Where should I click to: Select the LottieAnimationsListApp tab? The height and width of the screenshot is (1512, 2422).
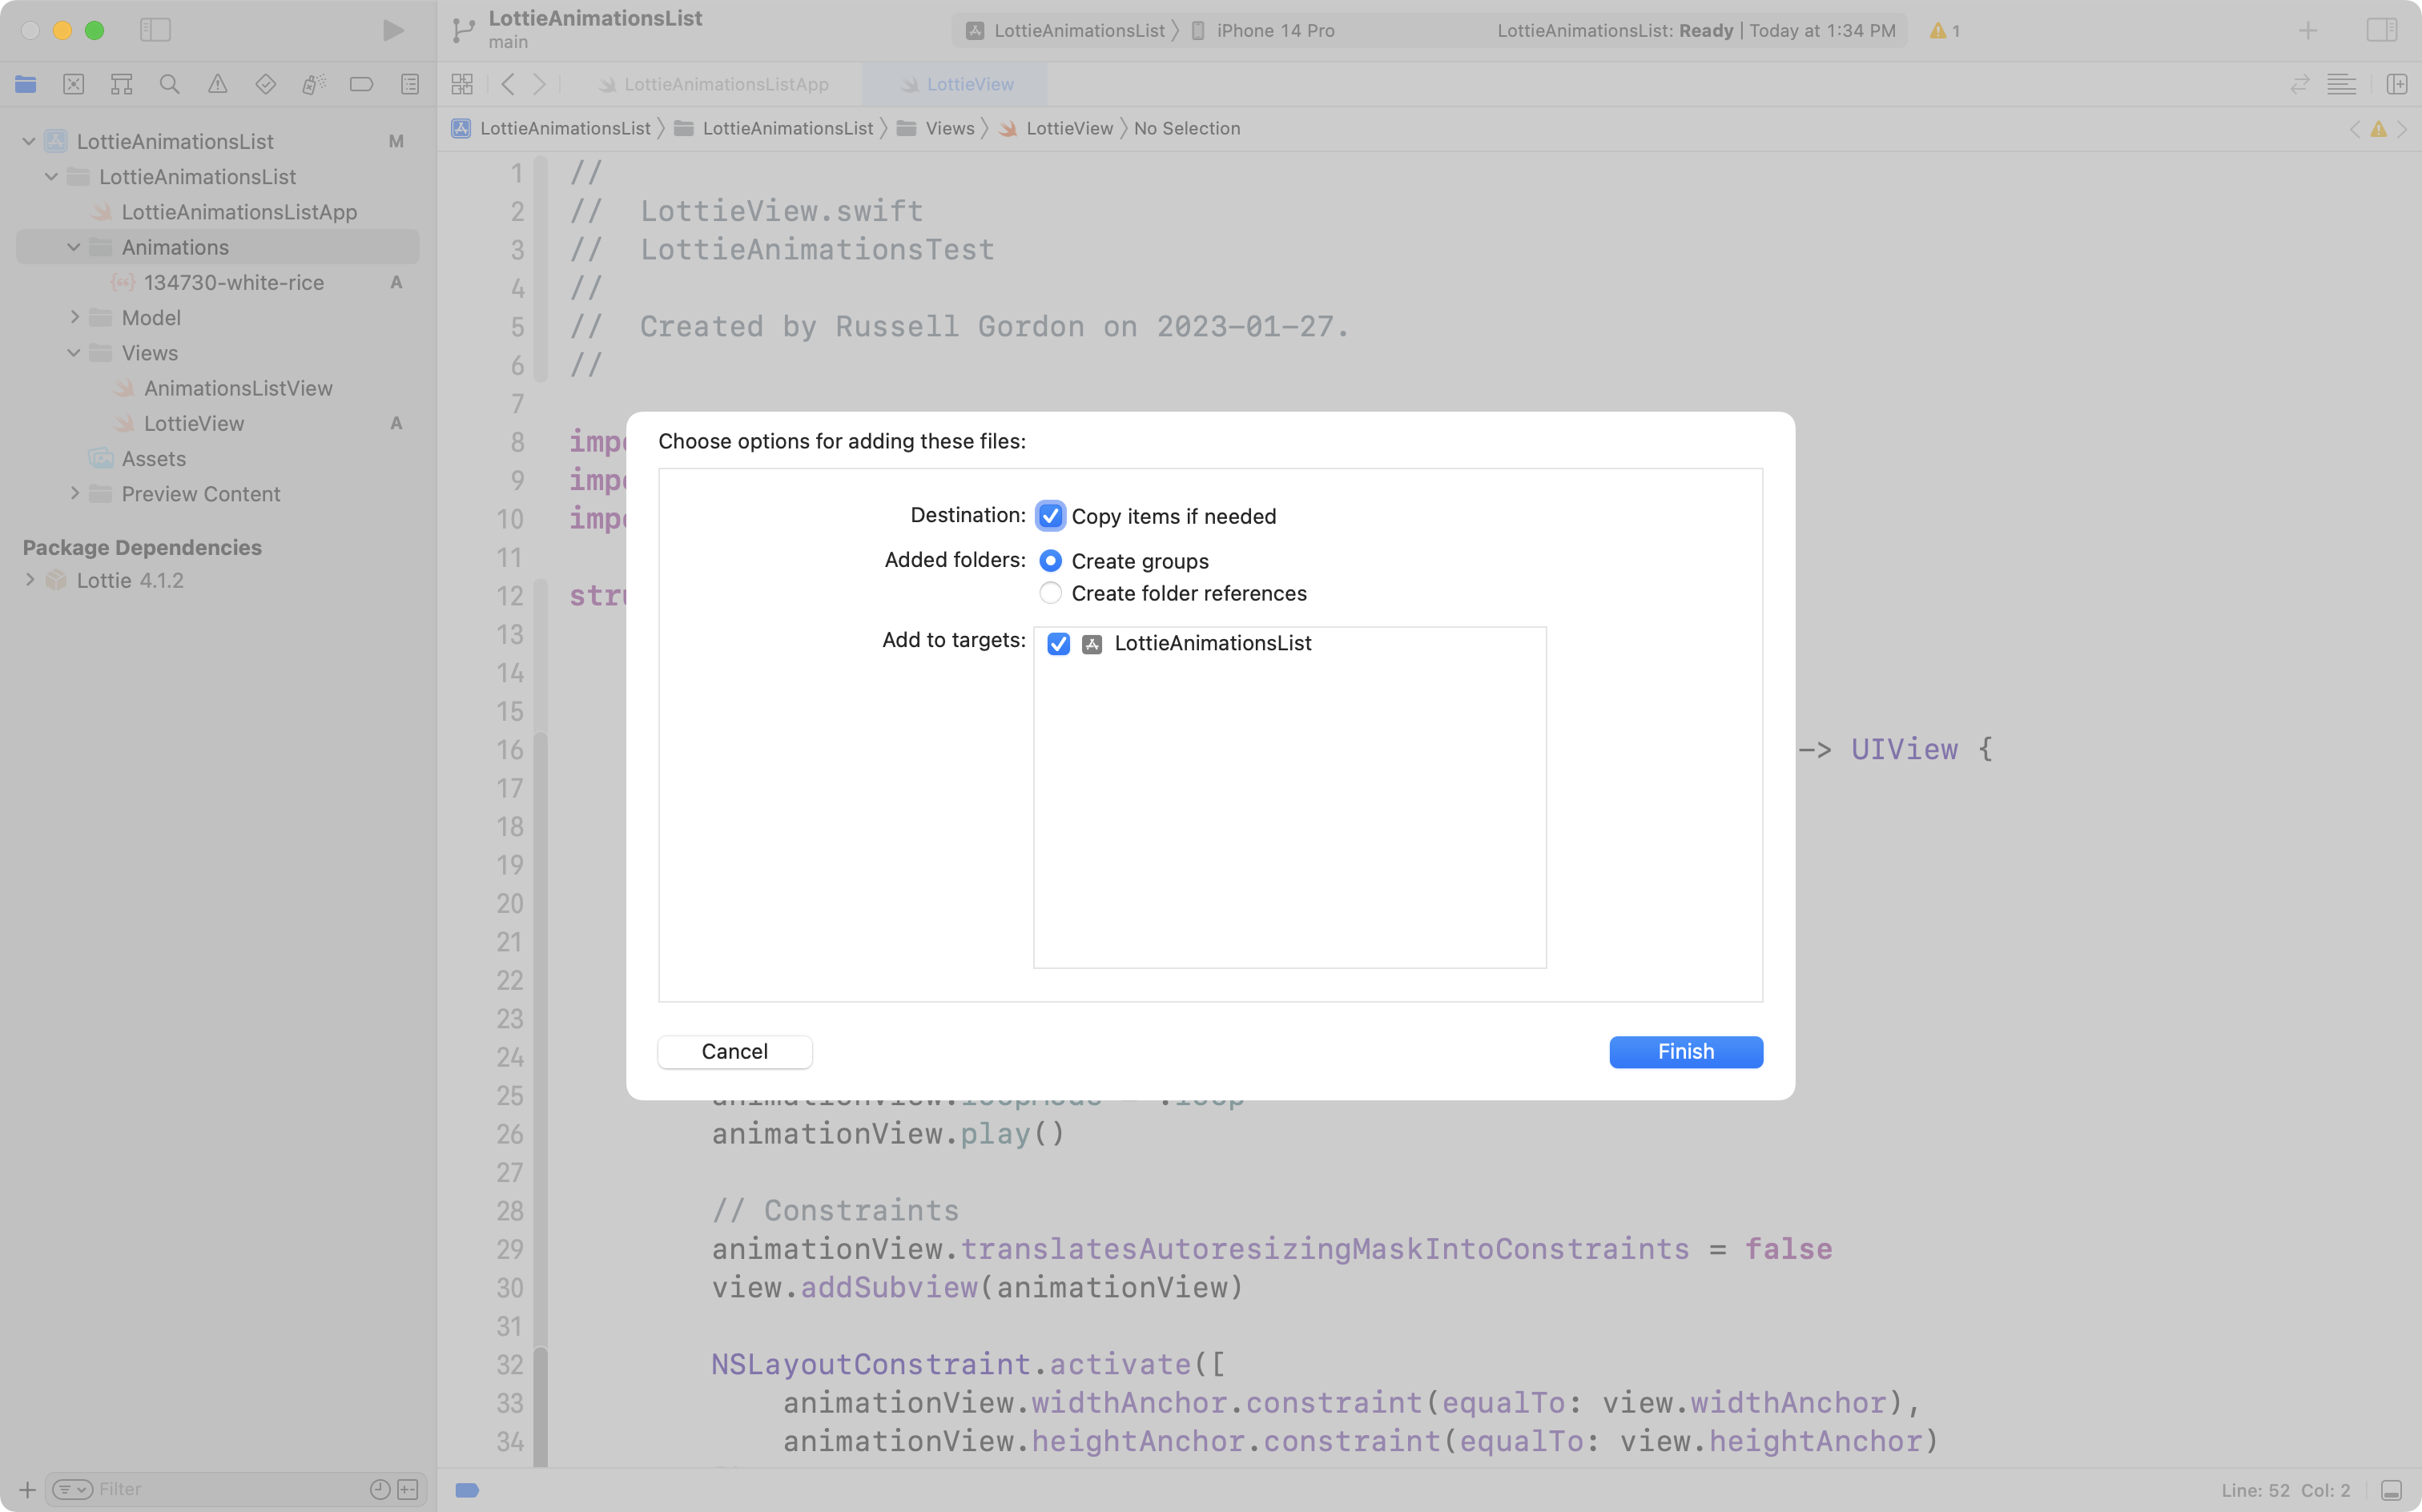point(724,83)
